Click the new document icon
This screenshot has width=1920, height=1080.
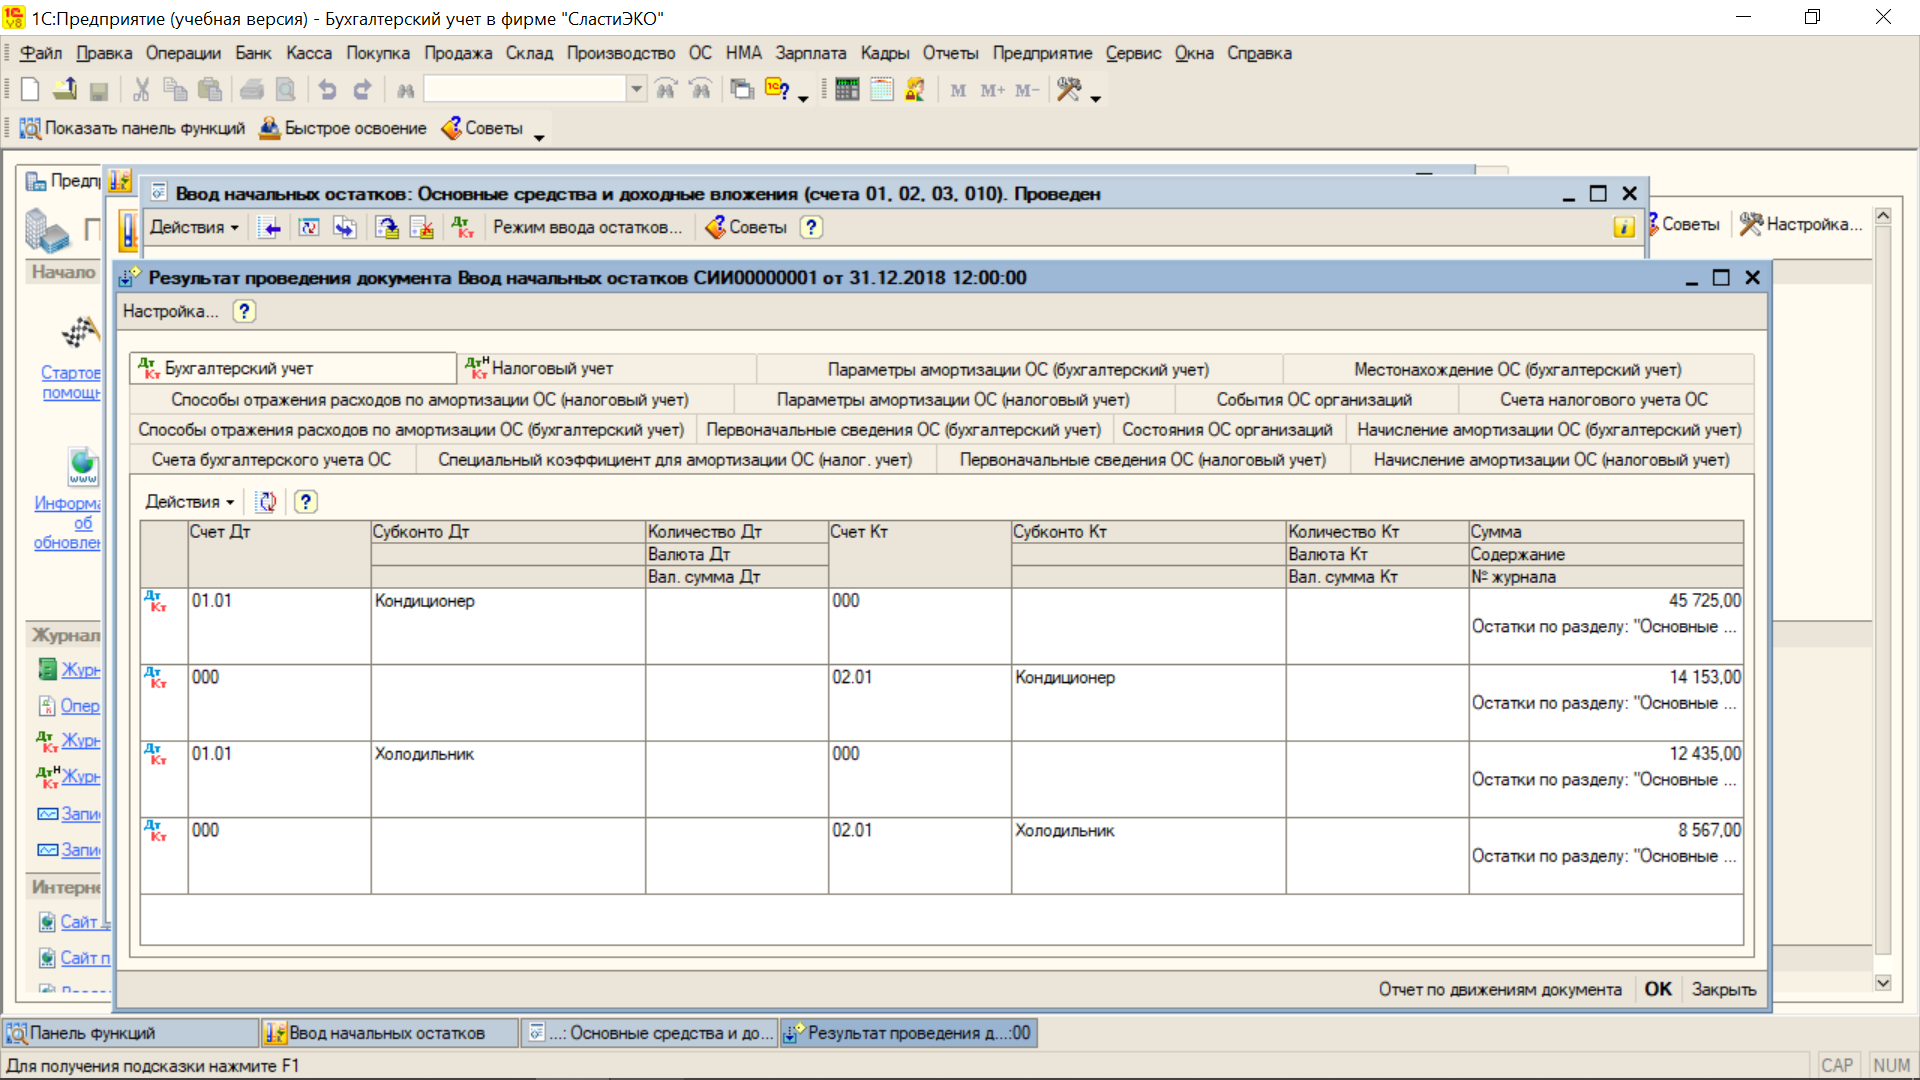click(30, 90)
